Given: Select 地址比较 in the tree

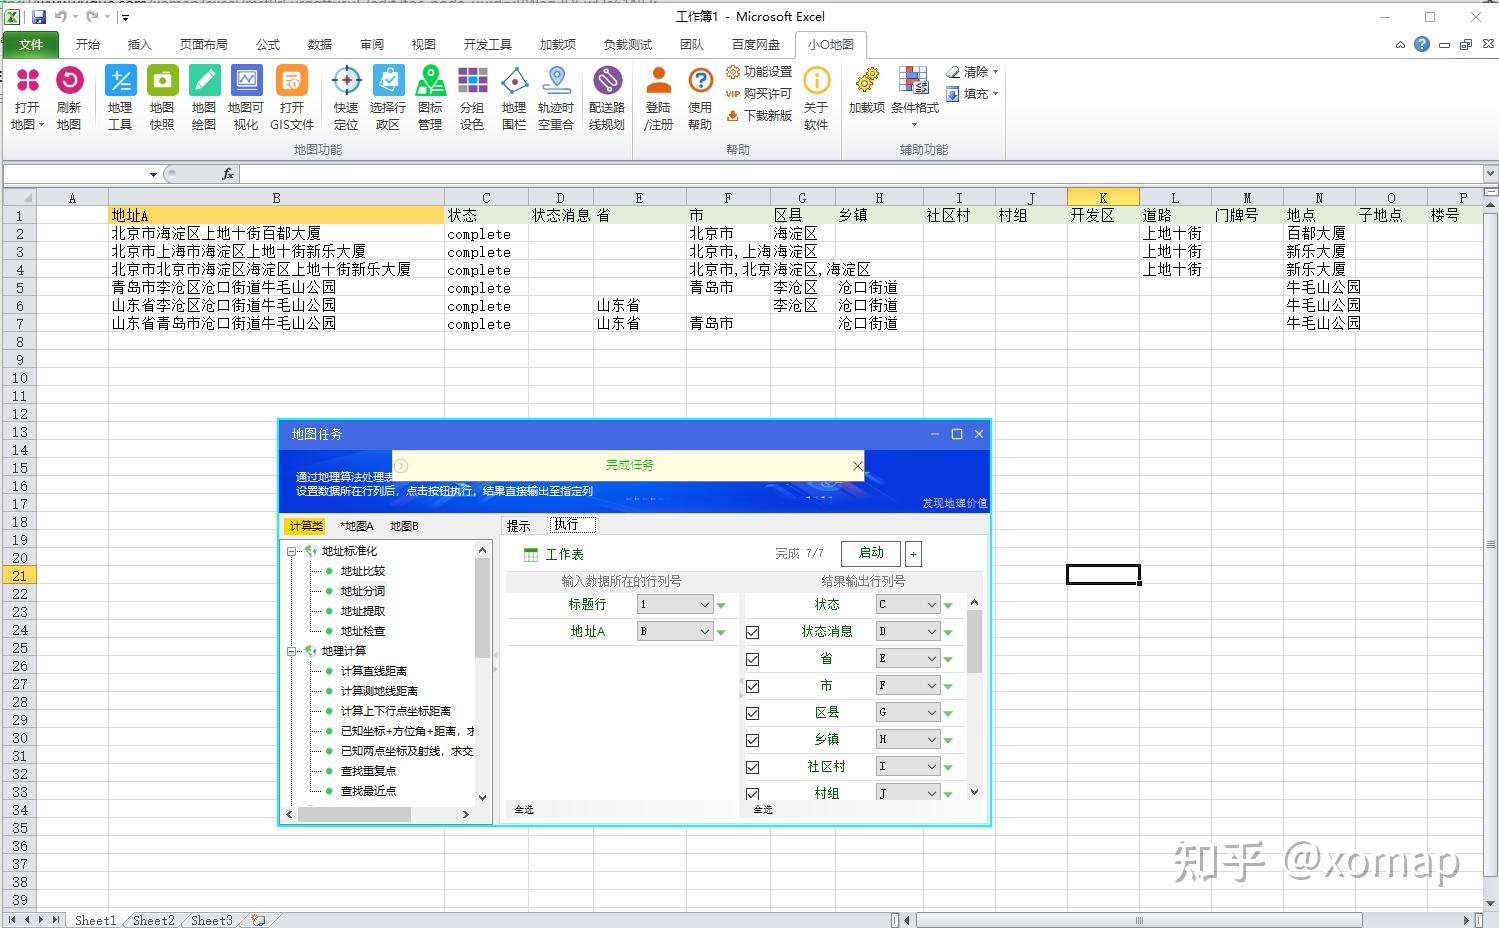Looking at the screenshot, I should [362, 571].
